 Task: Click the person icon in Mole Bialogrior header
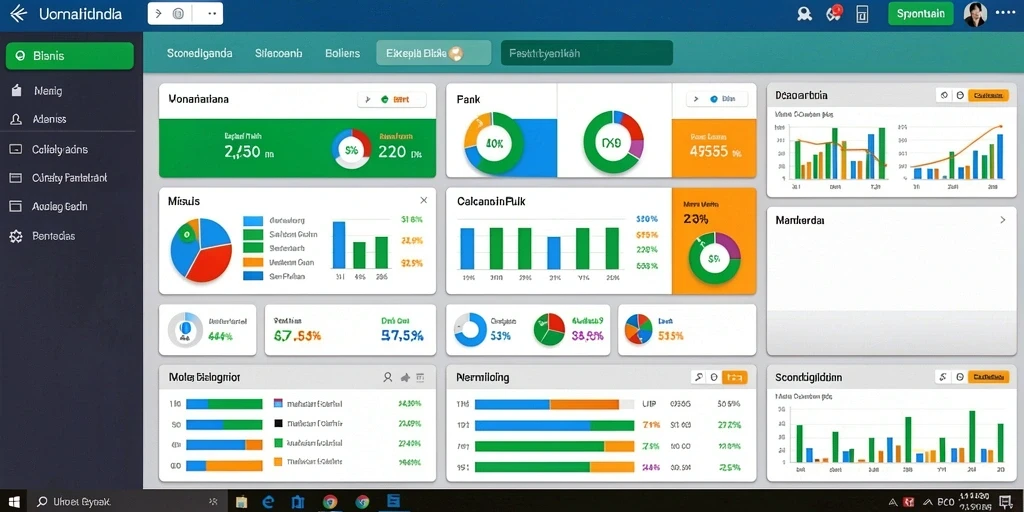pyautogui.click(x=388, y=377)
